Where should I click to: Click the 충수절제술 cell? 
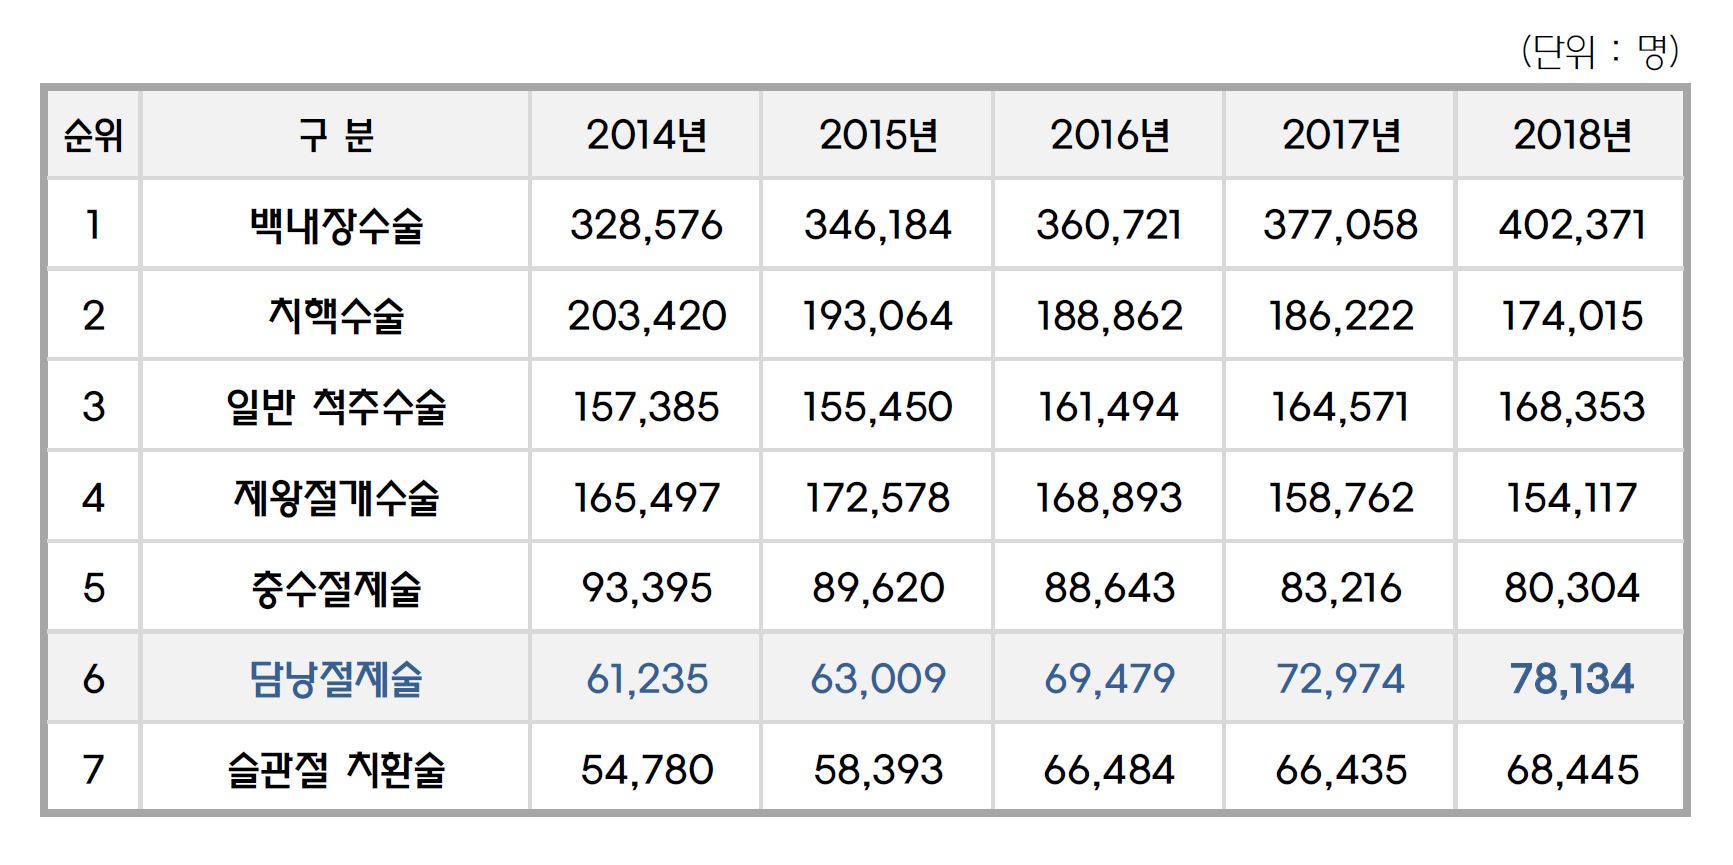pyautogui.click(x=336, y=588)
